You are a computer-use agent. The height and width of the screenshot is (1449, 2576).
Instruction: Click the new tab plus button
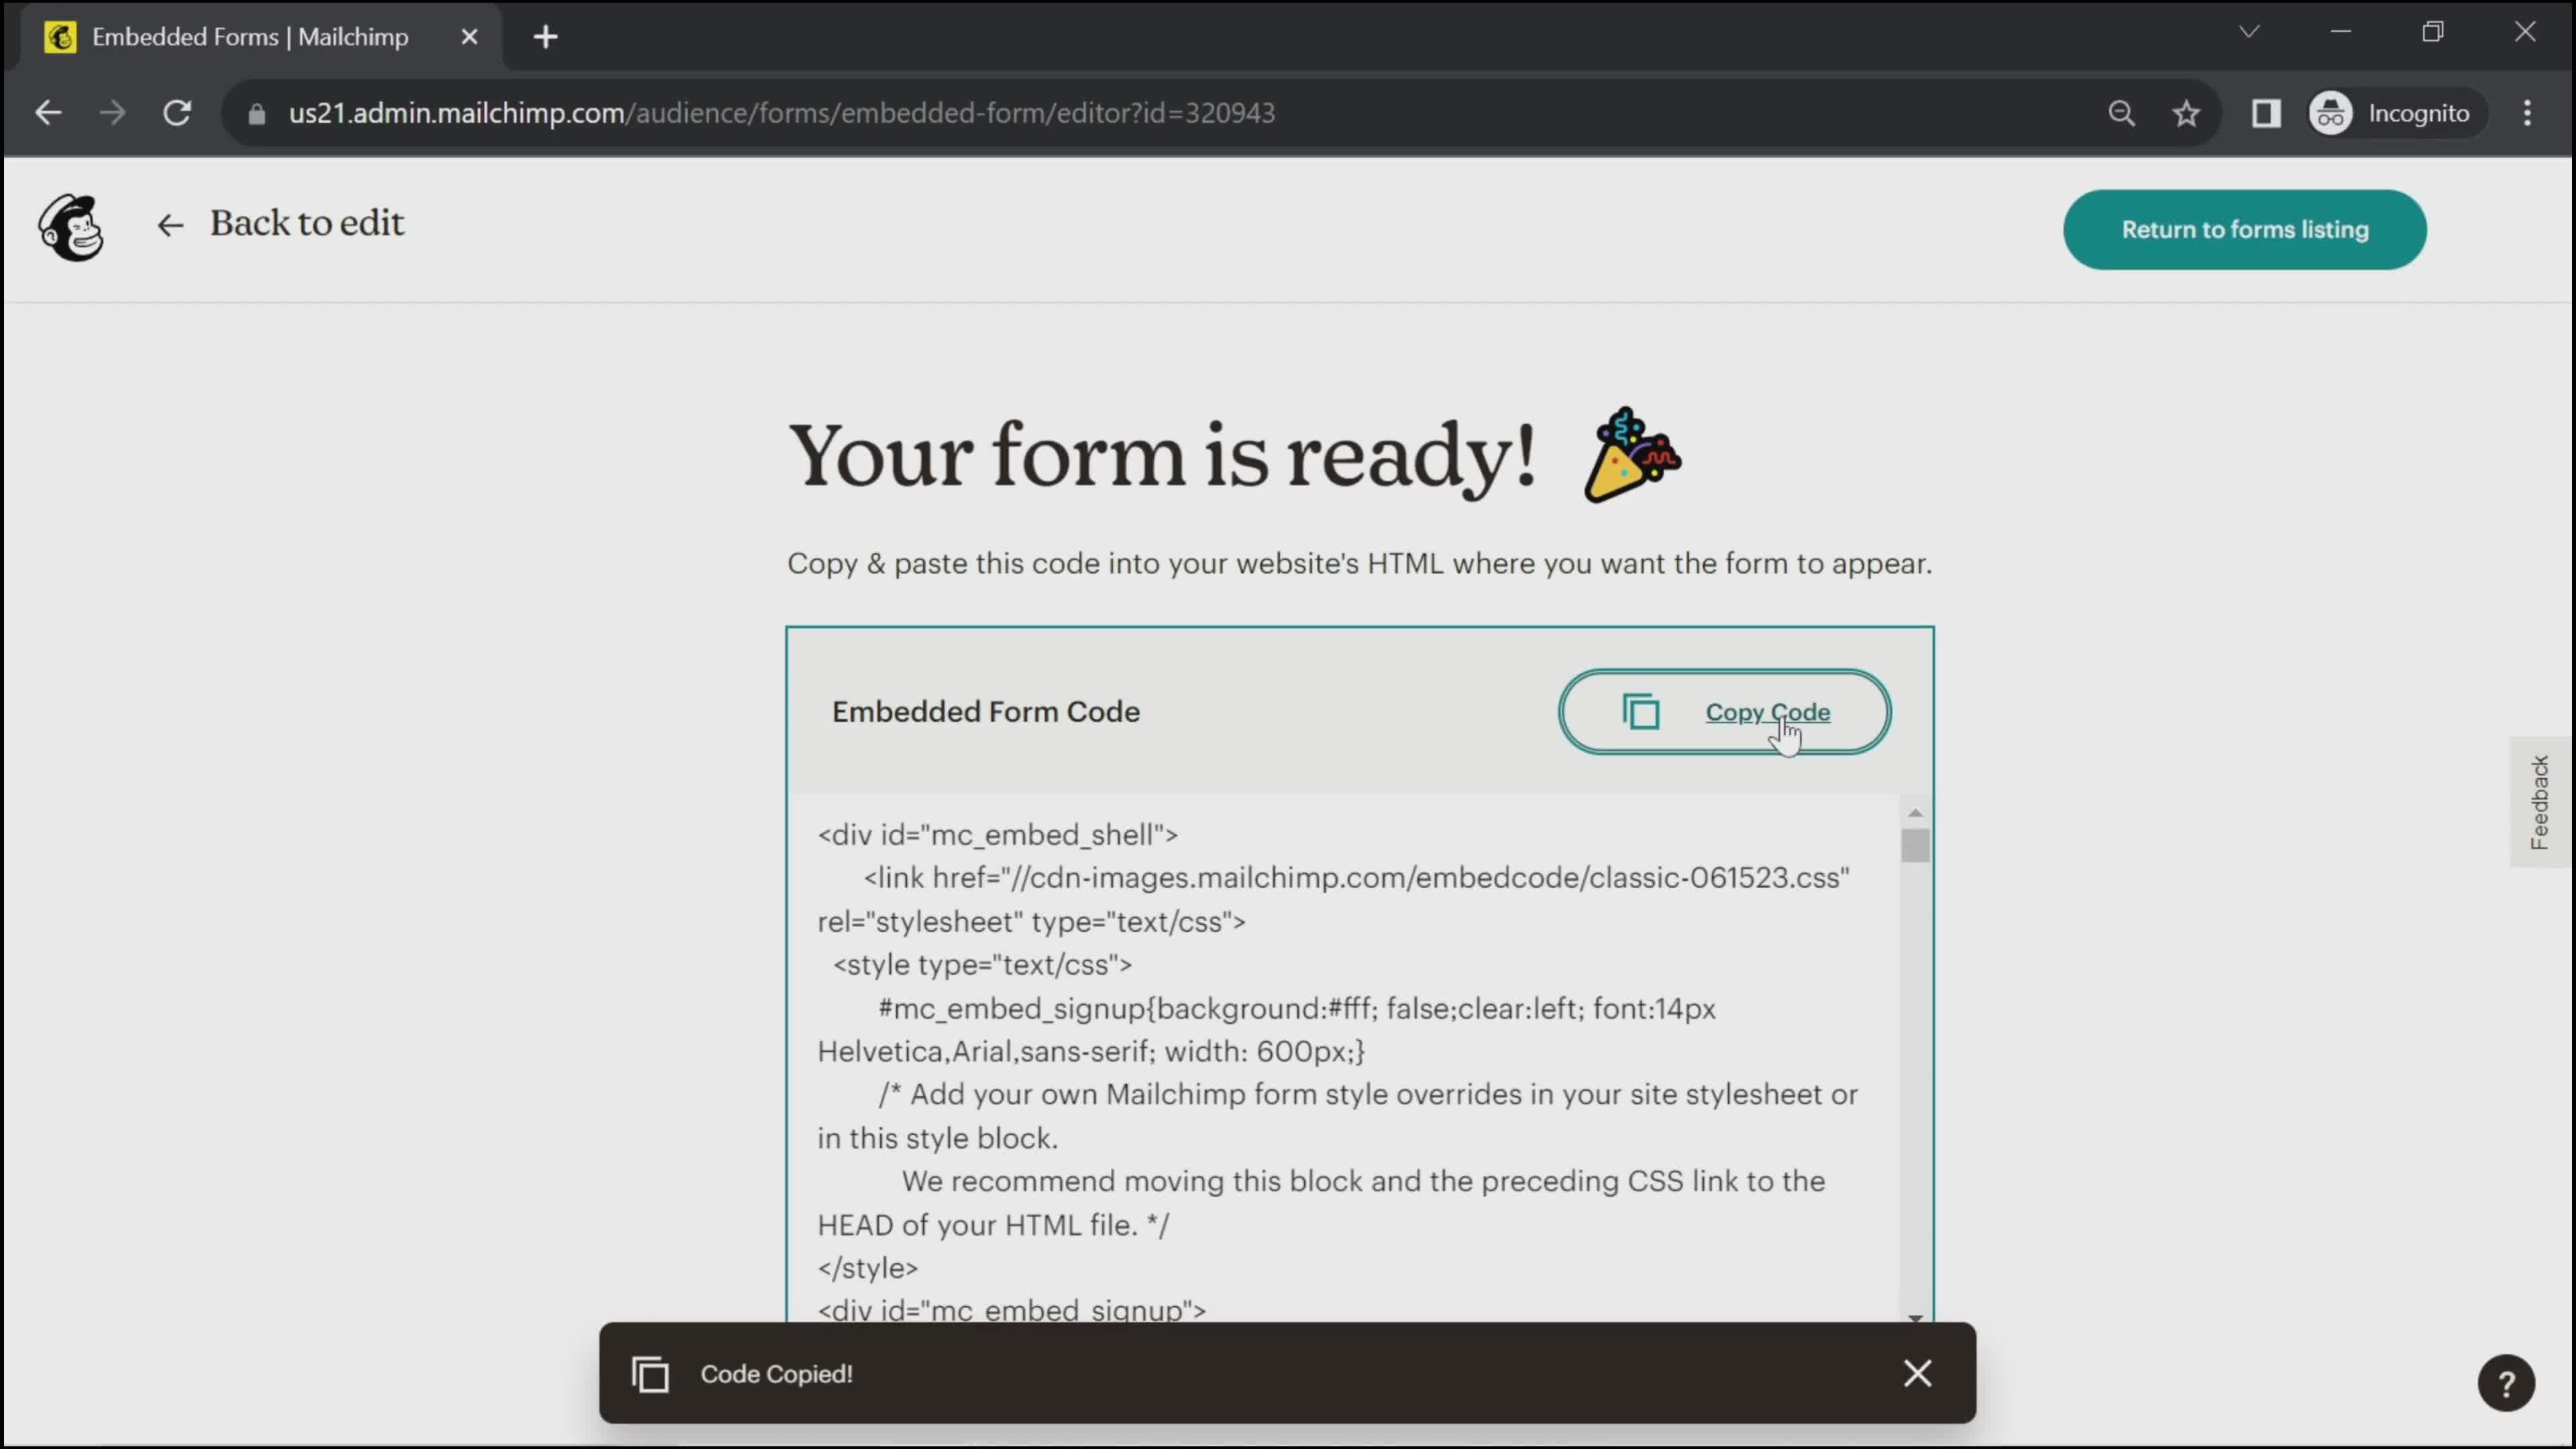[545, 37]
